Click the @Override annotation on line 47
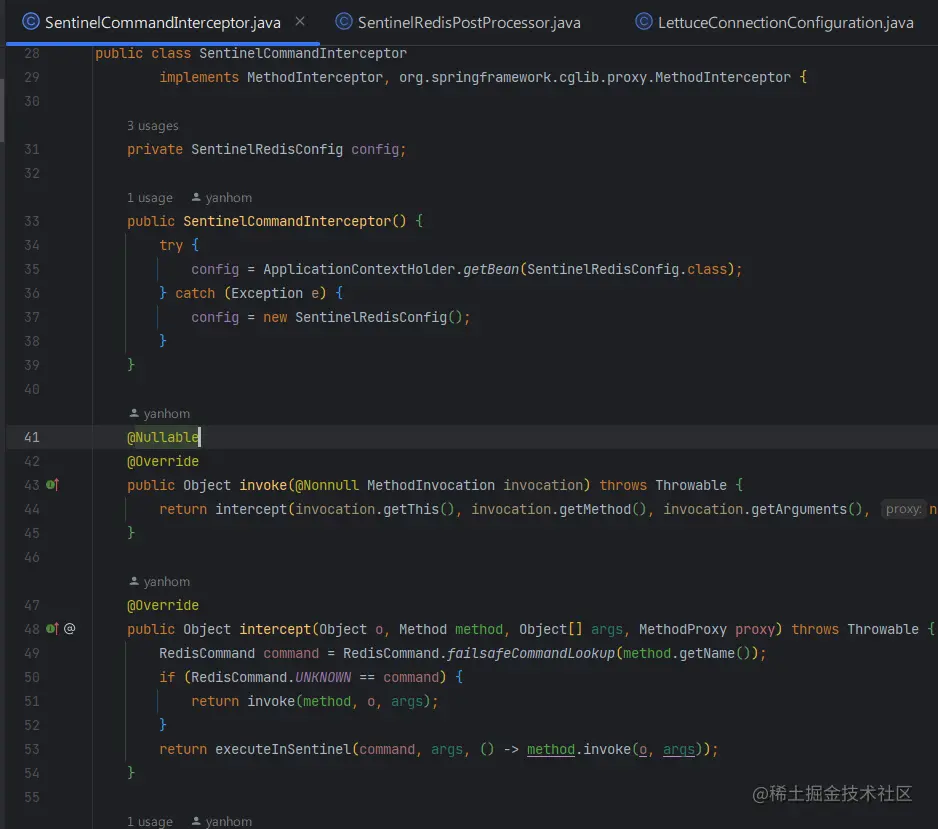 click(x=163, y=605)
